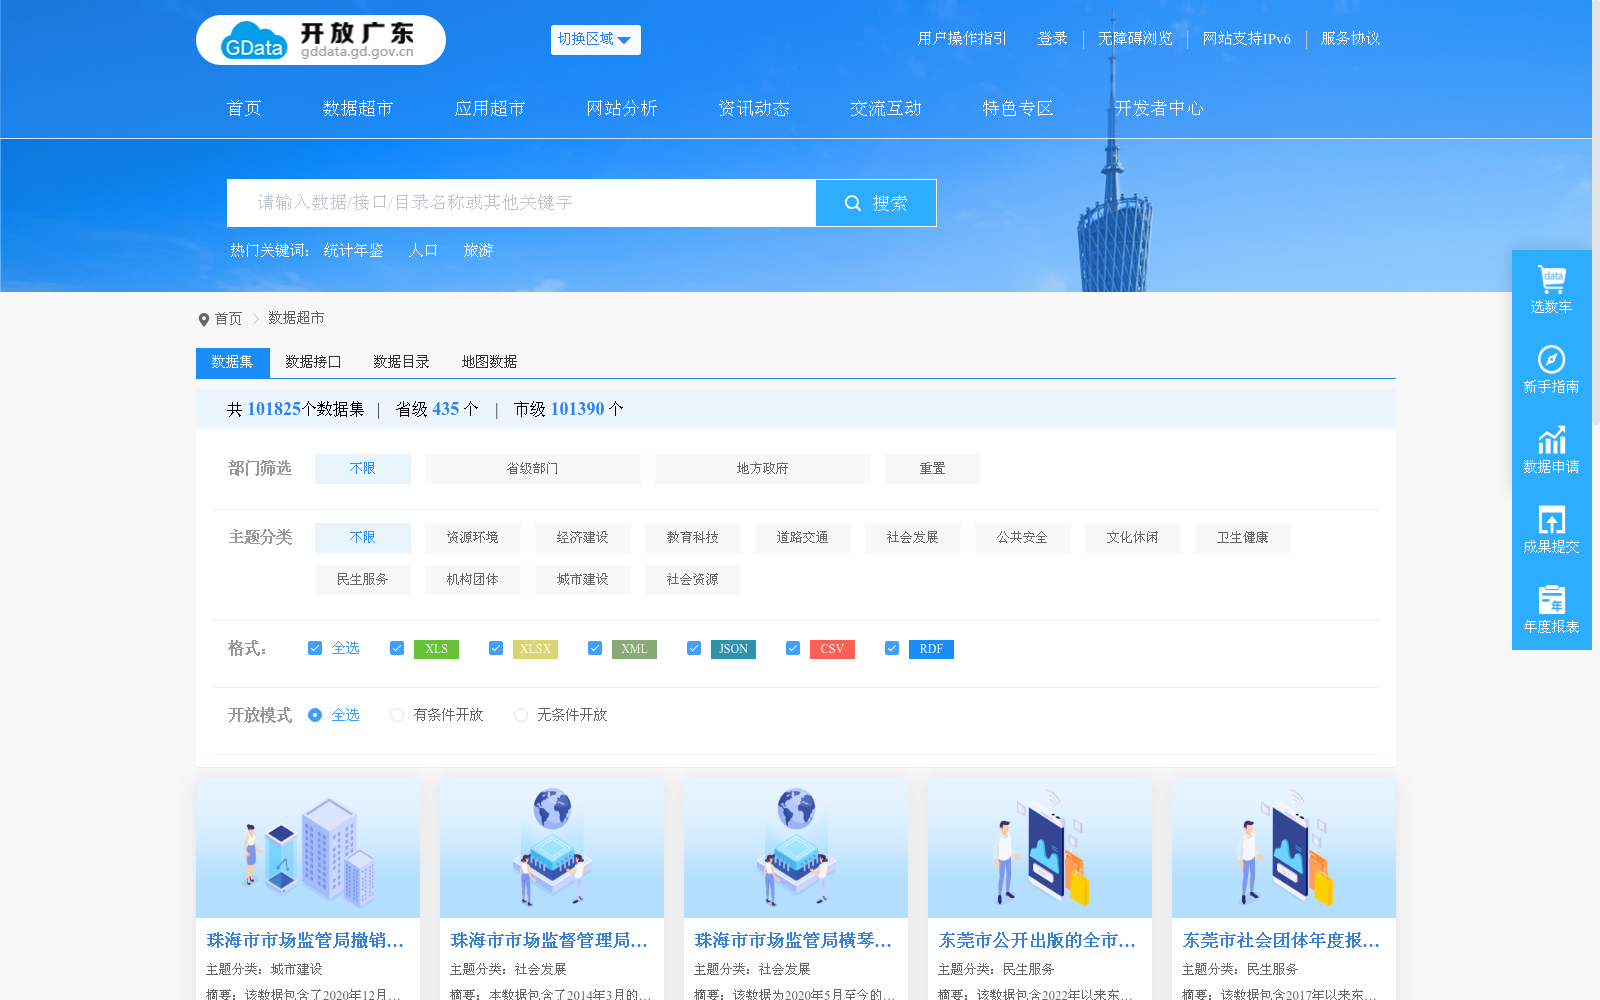This screenshot has width=1600, height=1000.
Task: Uncheck the XLS format checkbox
Action: 396,648
